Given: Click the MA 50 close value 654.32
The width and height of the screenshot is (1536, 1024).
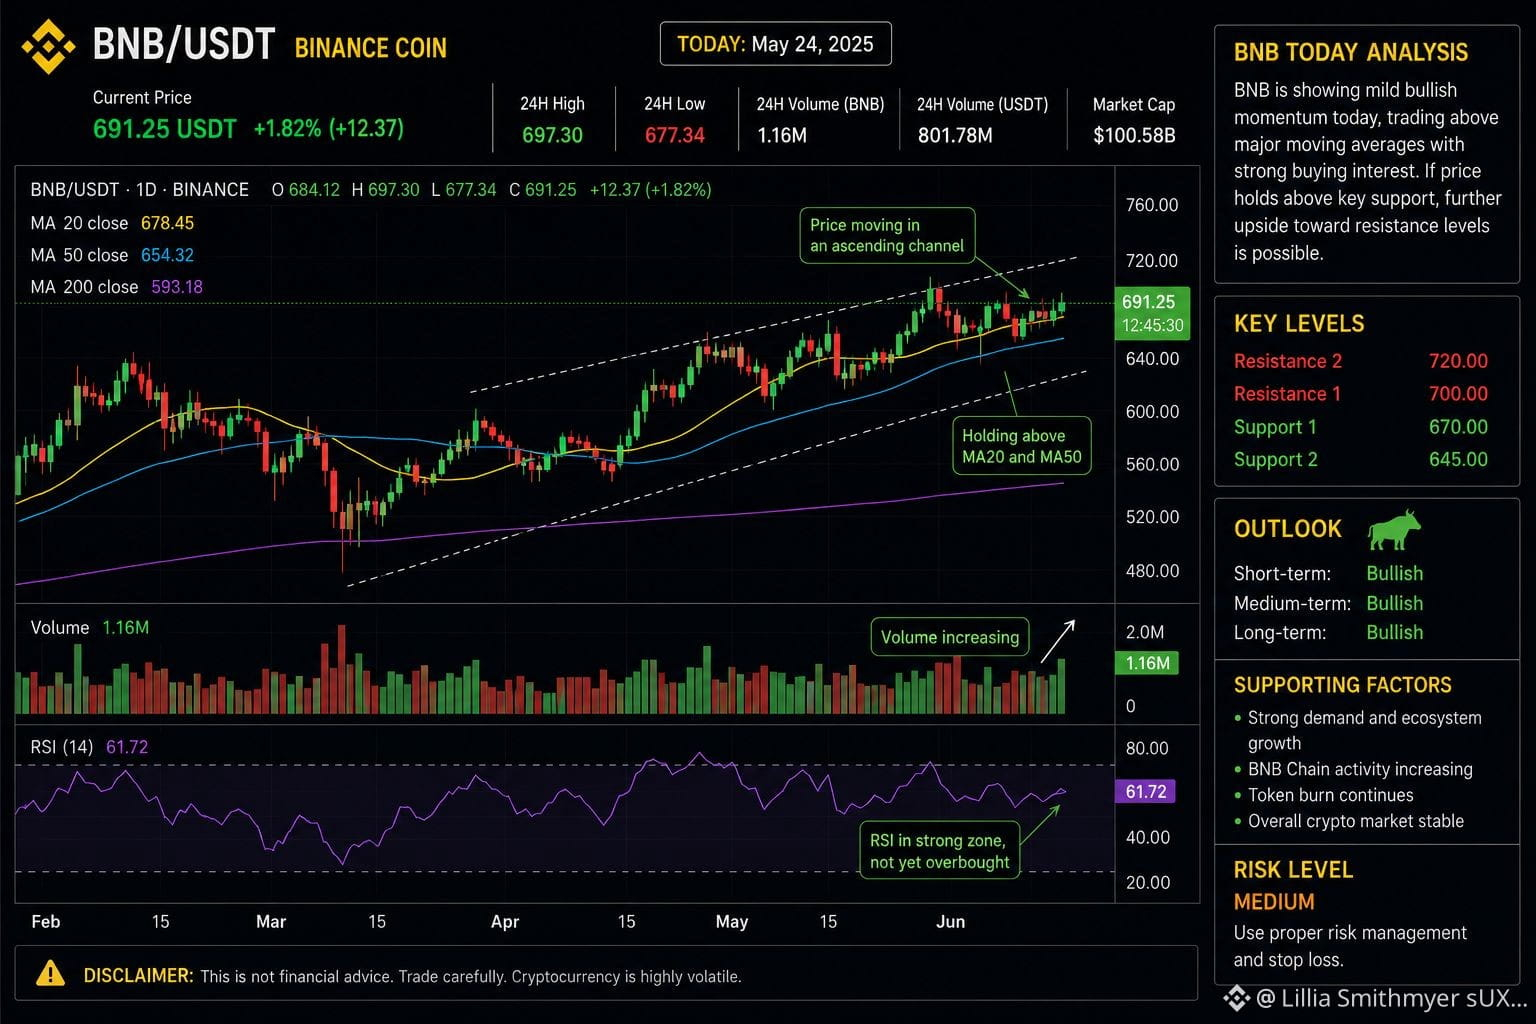Looking at the screenshot, I should pyautogui.click(x=167, y=255).
